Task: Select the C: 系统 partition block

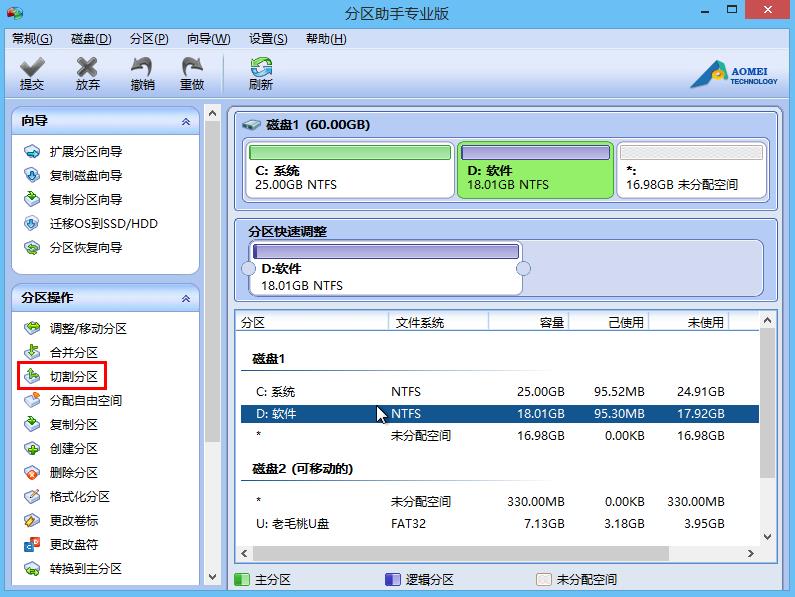Action: click(350, 170)
